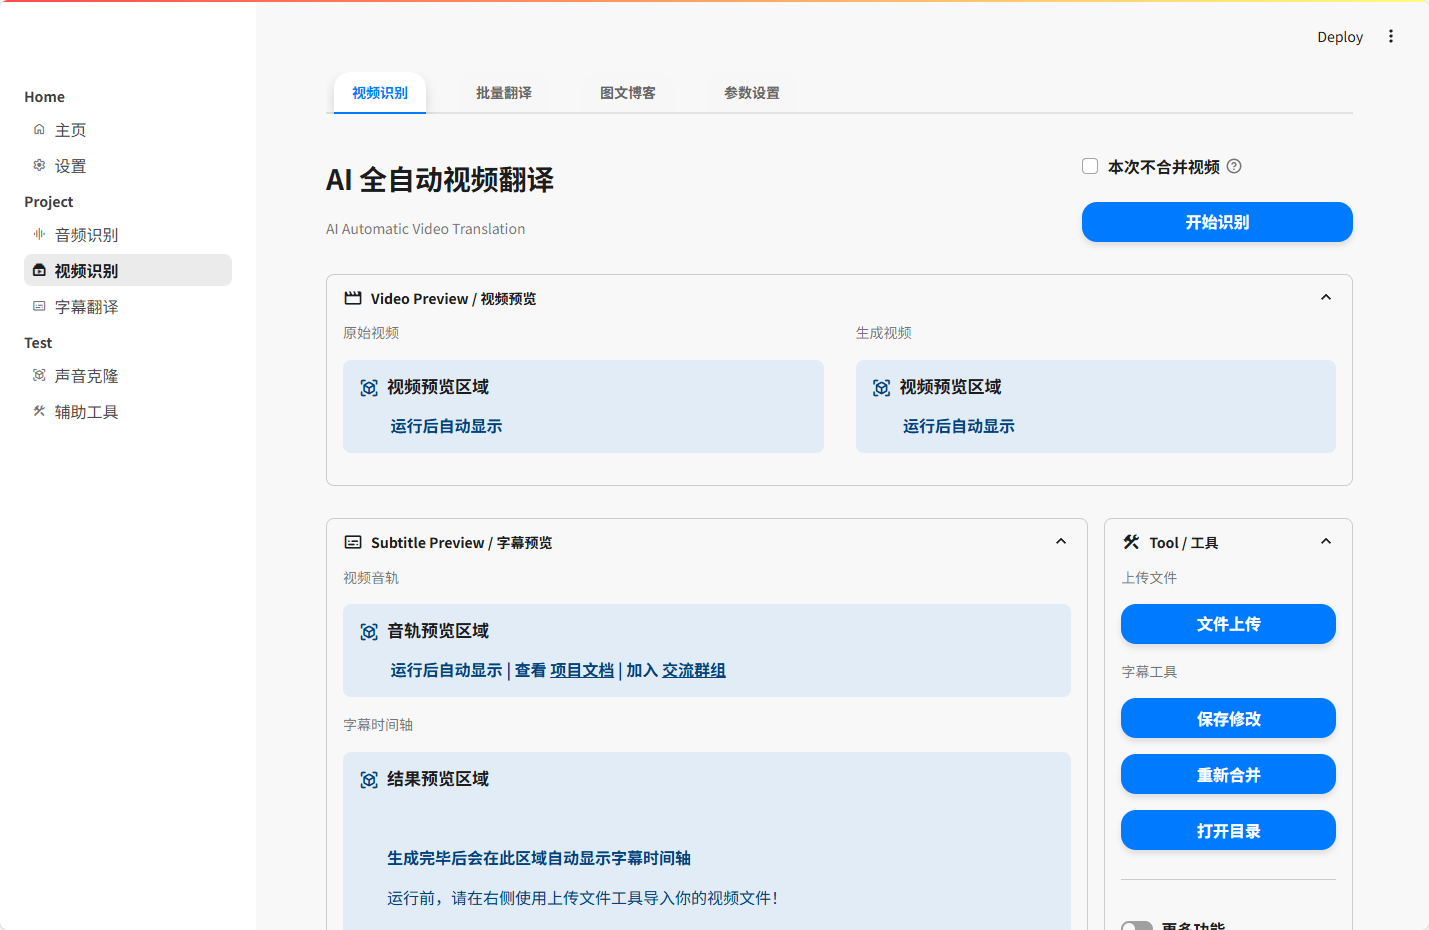
Task: Select the 图文博客 tab
Action: coord(627,93)
